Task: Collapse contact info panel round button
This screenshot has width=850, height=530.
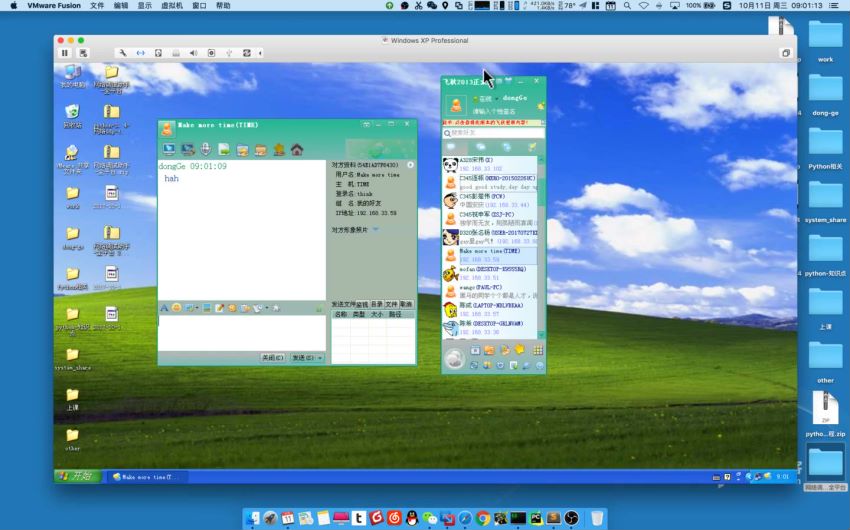Action: click(410, 165)
